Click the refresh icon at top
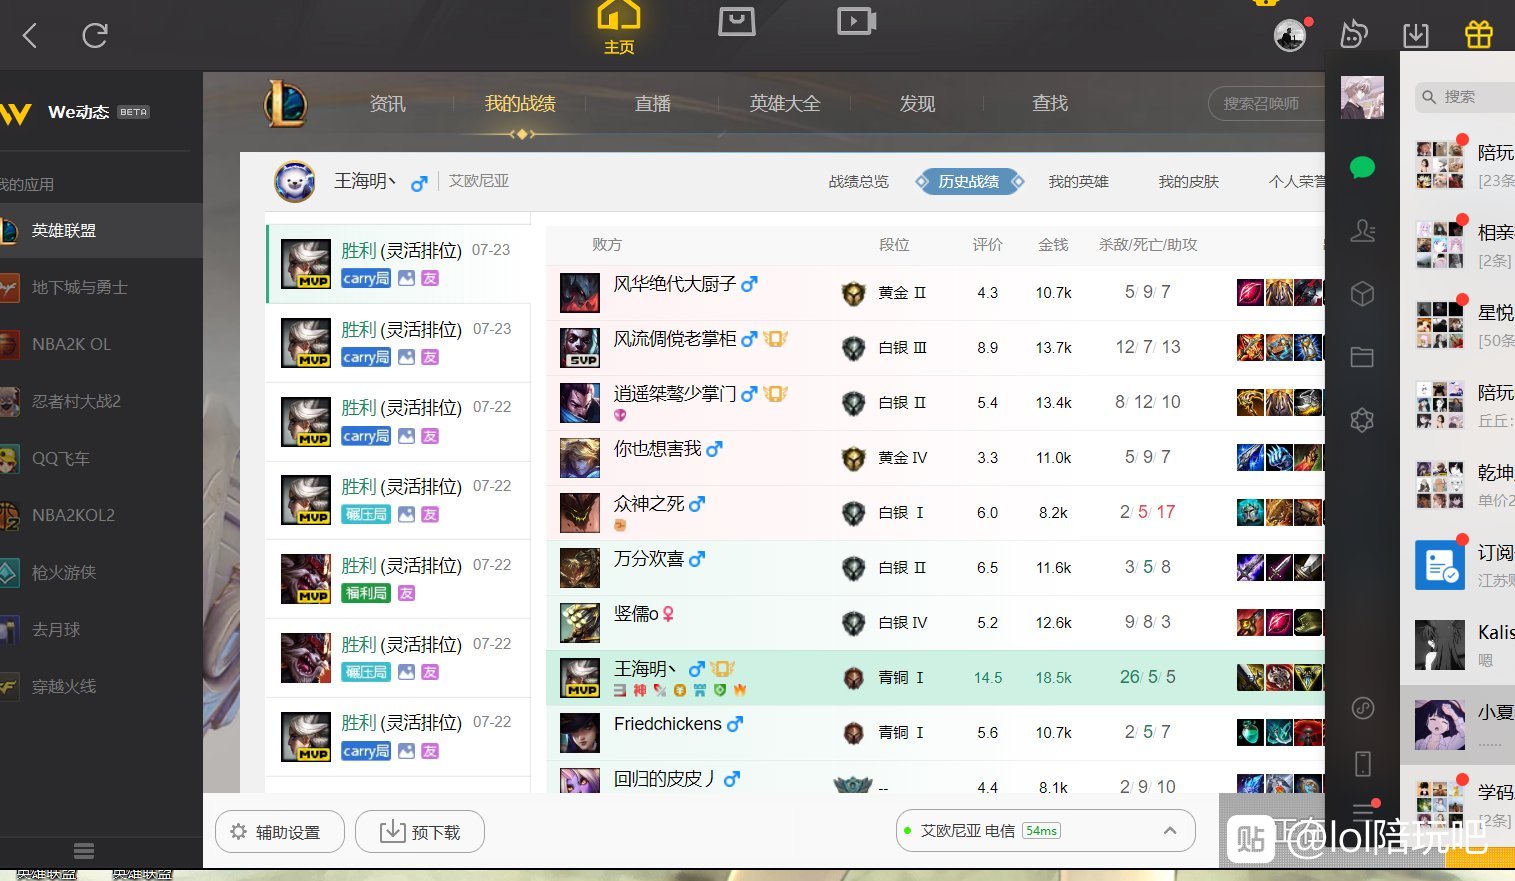 [x=95, y=37]
